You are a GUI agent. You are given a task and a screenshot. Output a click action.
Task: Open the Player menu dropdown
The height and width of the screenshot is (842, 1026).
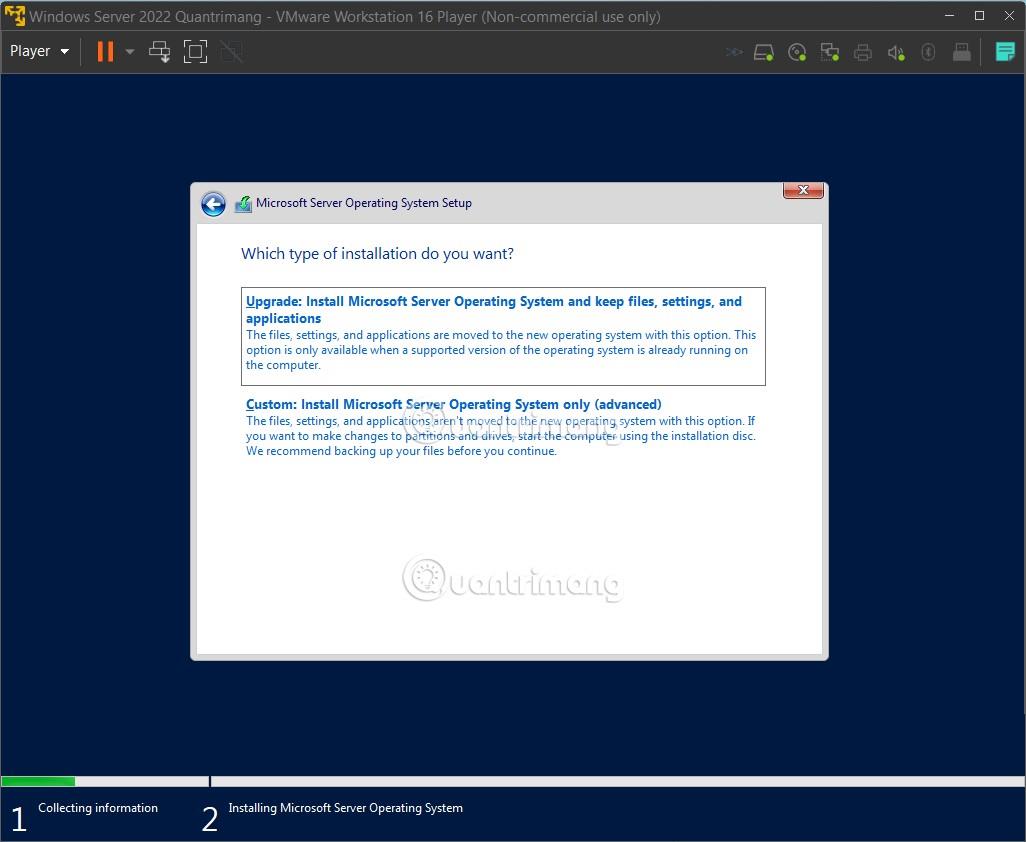[x=39, y=51]
